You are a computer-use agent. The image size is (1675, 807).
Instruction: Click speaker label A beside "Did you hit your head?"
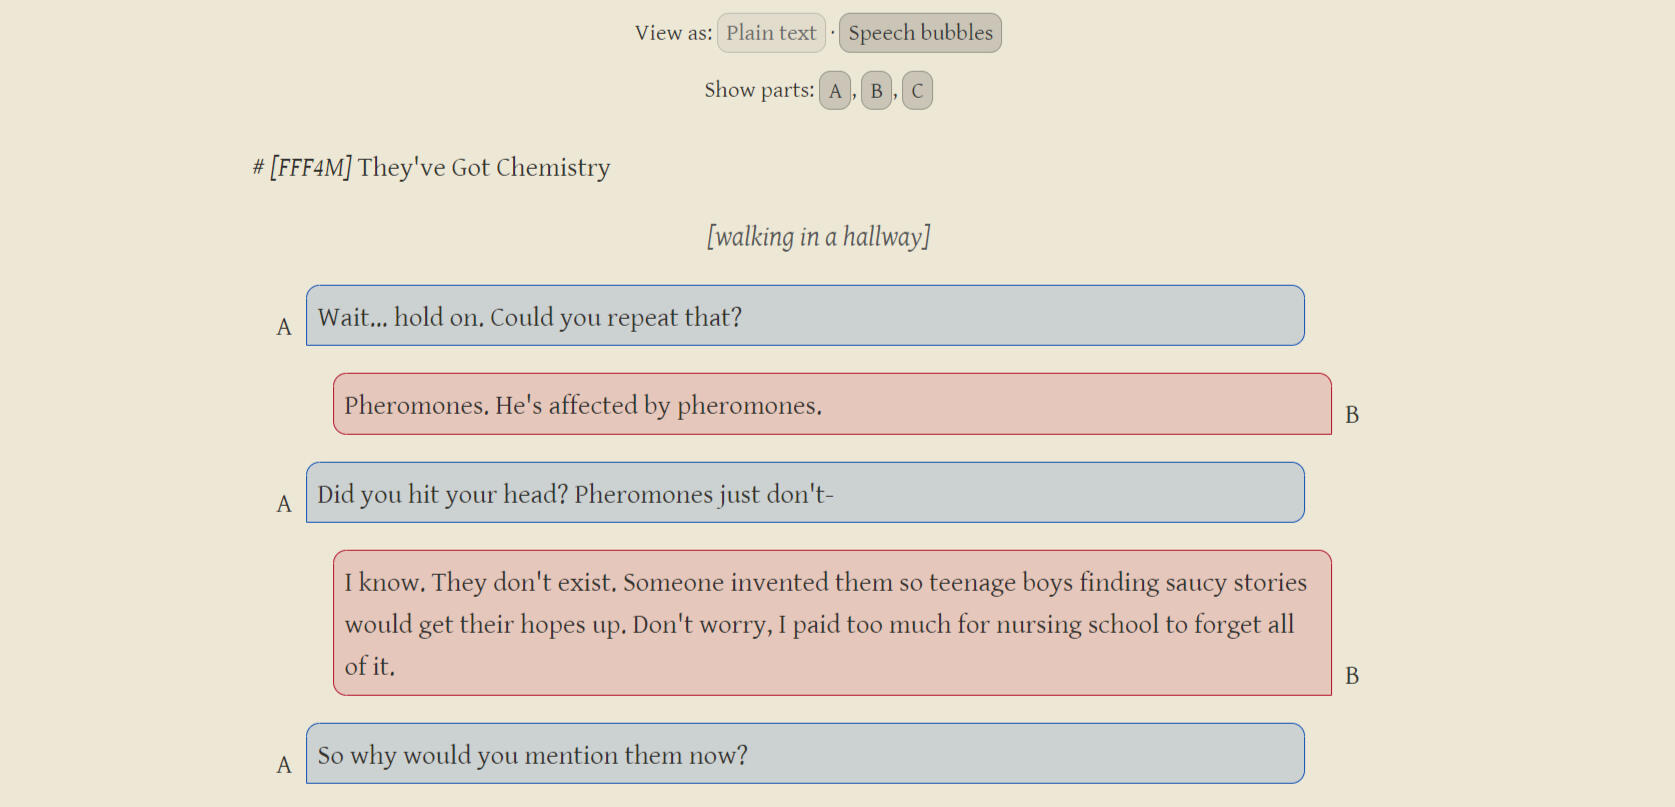click(284, 504)
